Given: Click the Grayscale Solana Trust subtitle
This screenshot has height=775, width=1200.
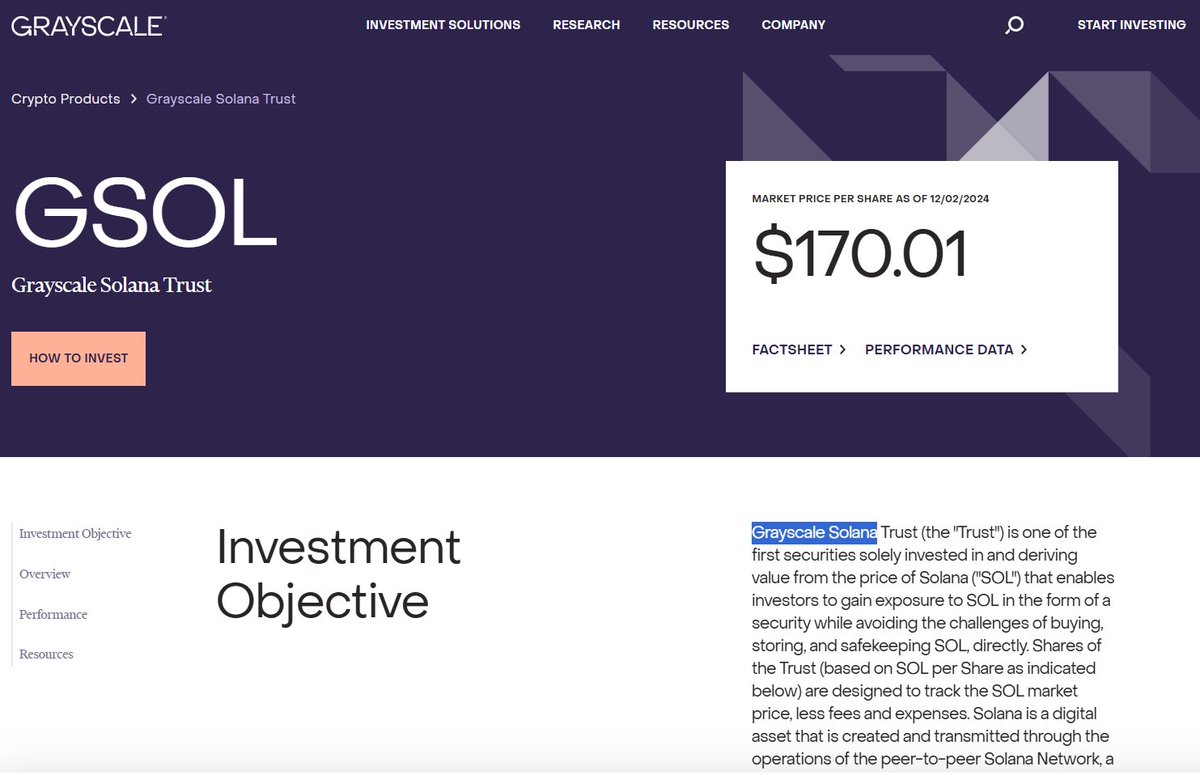Looking at the screenshot, I should point(112,285).
